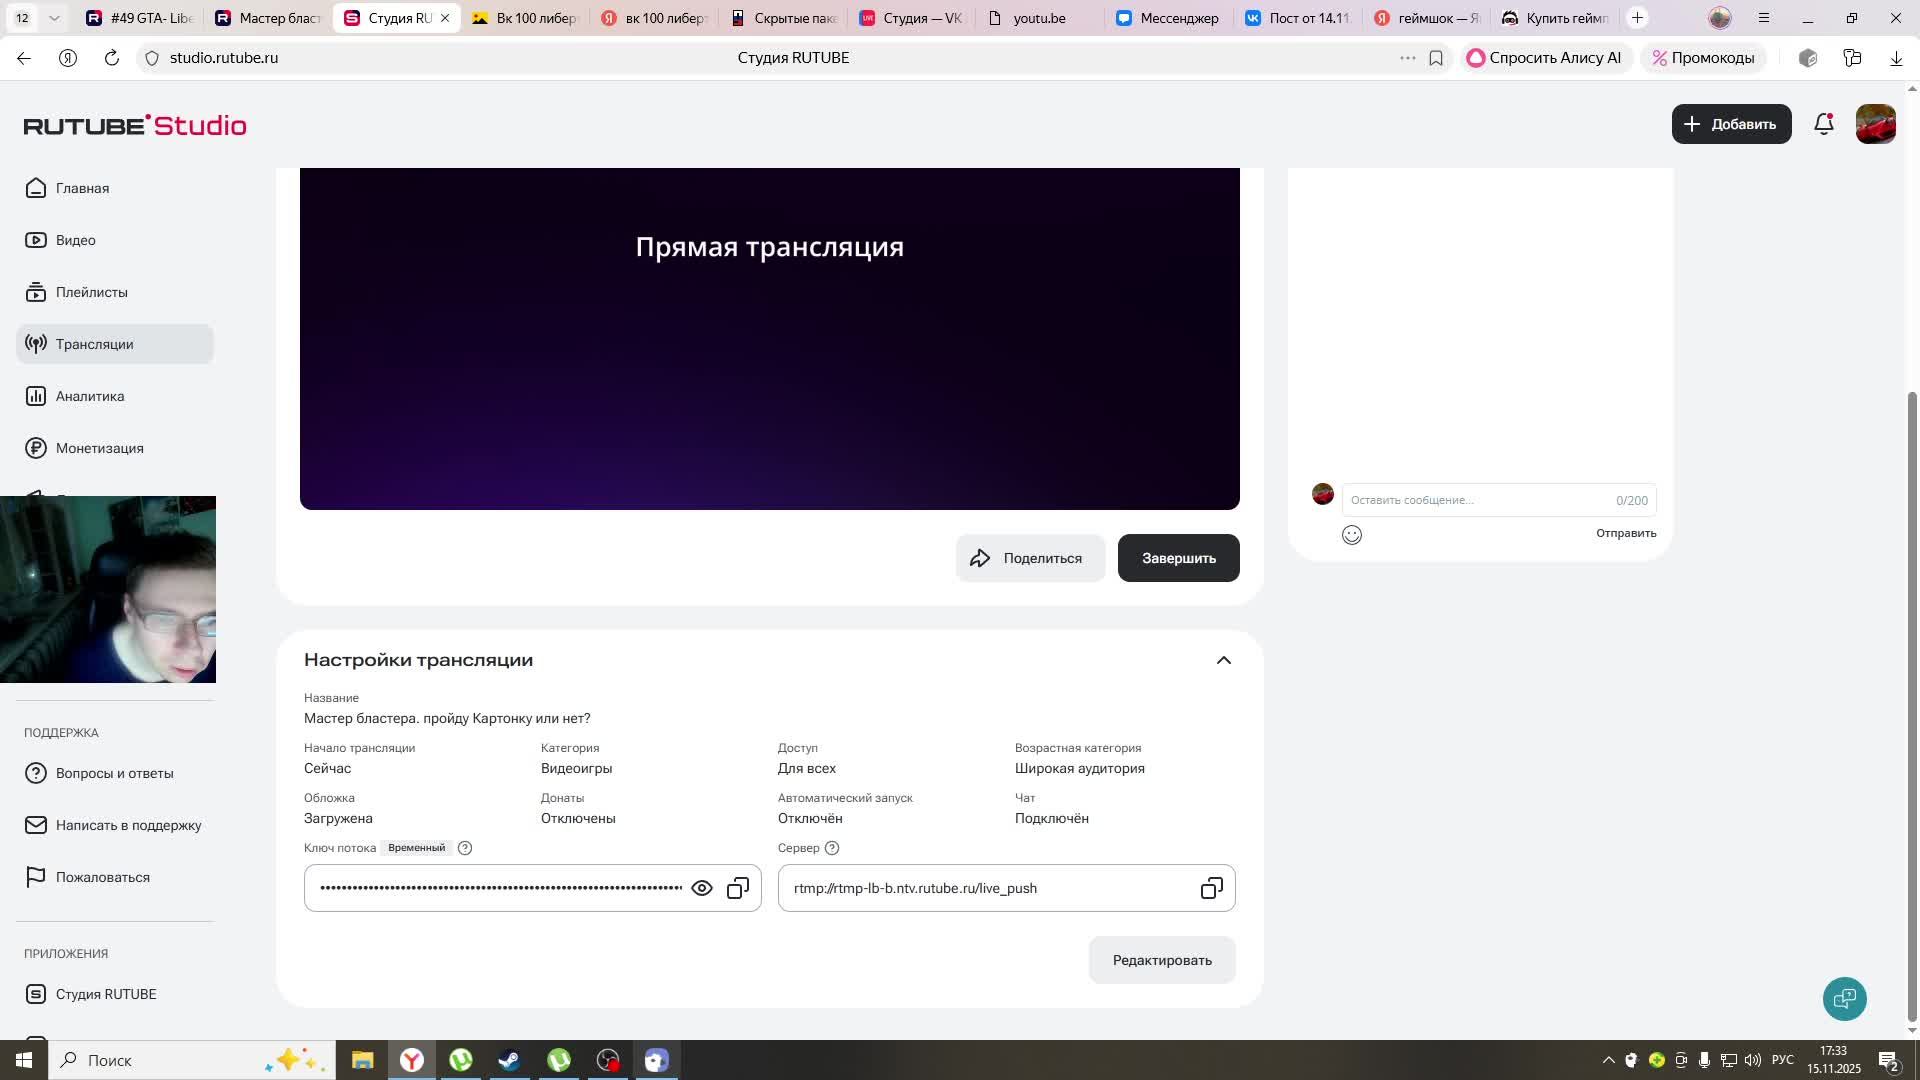
Task: Open the notifications bell
Action: [1824, 124]
